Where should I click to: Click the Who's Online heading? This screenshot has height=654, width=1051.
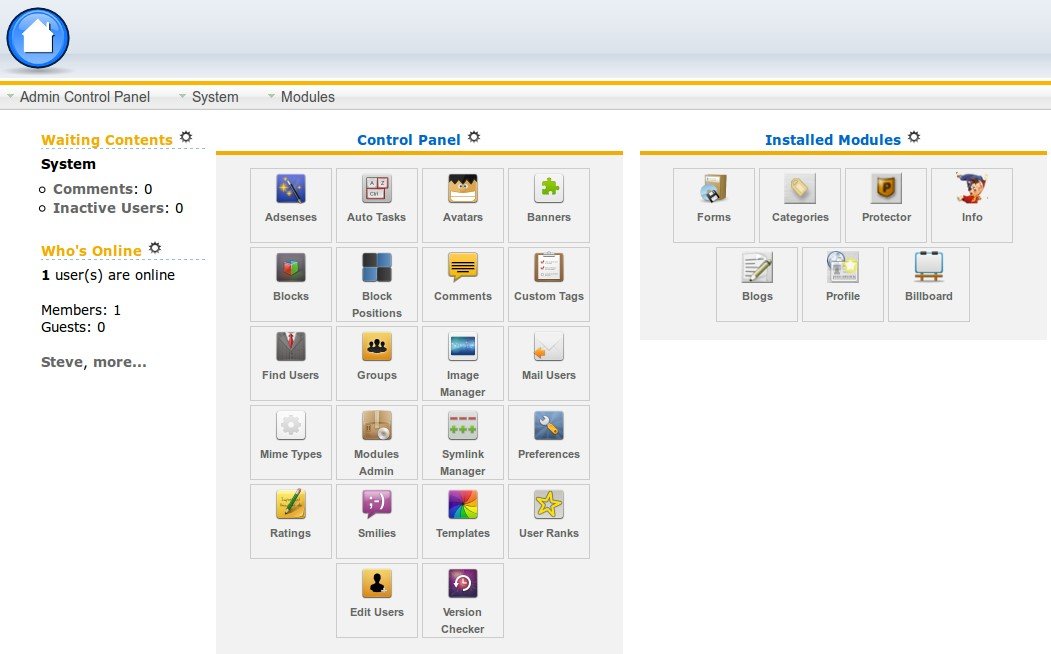pos(91,251)
